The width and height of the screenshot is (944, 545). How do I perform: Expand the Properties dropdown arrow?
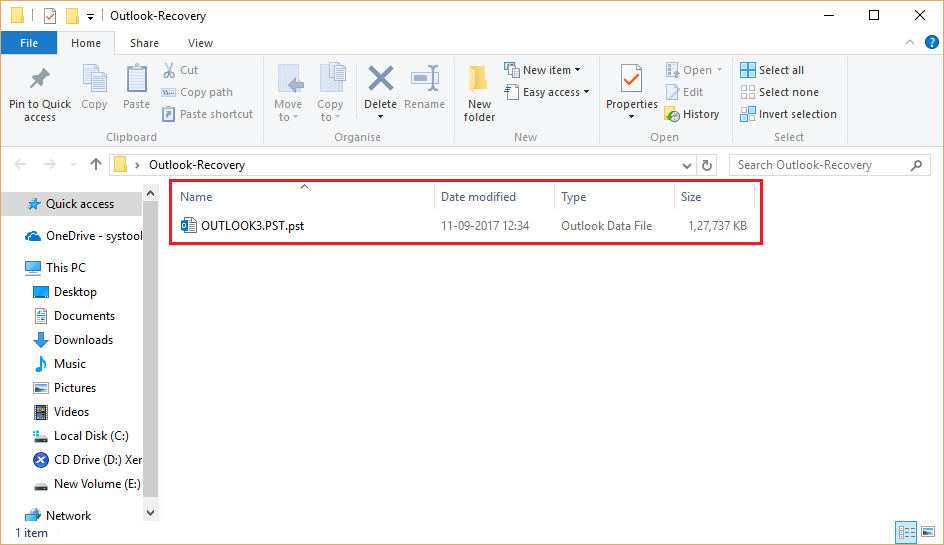pyautogui.click(x=632, y=117)
